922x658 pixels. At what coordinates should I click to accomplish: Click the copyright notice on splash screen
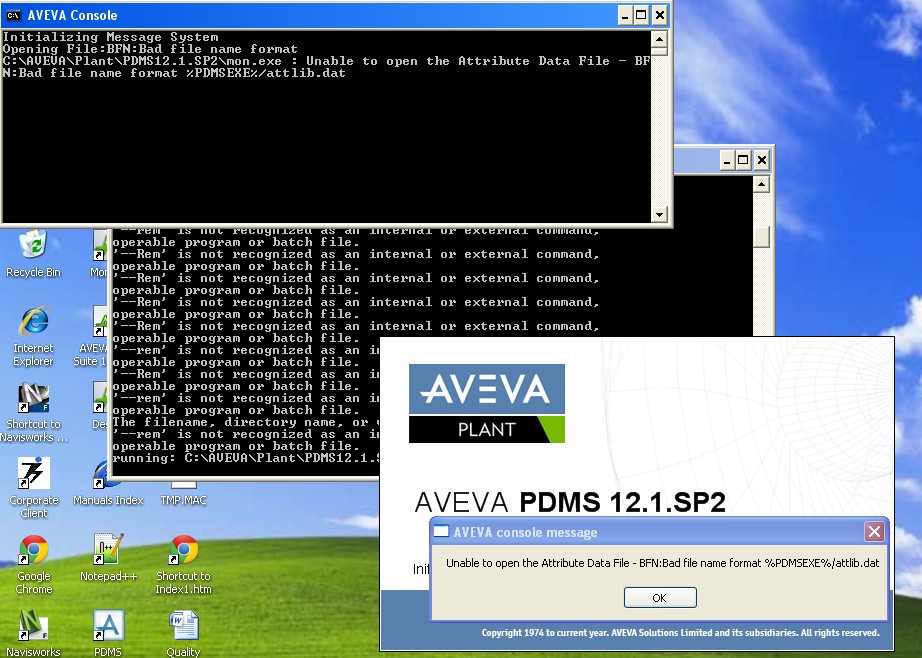pos(680,633)
